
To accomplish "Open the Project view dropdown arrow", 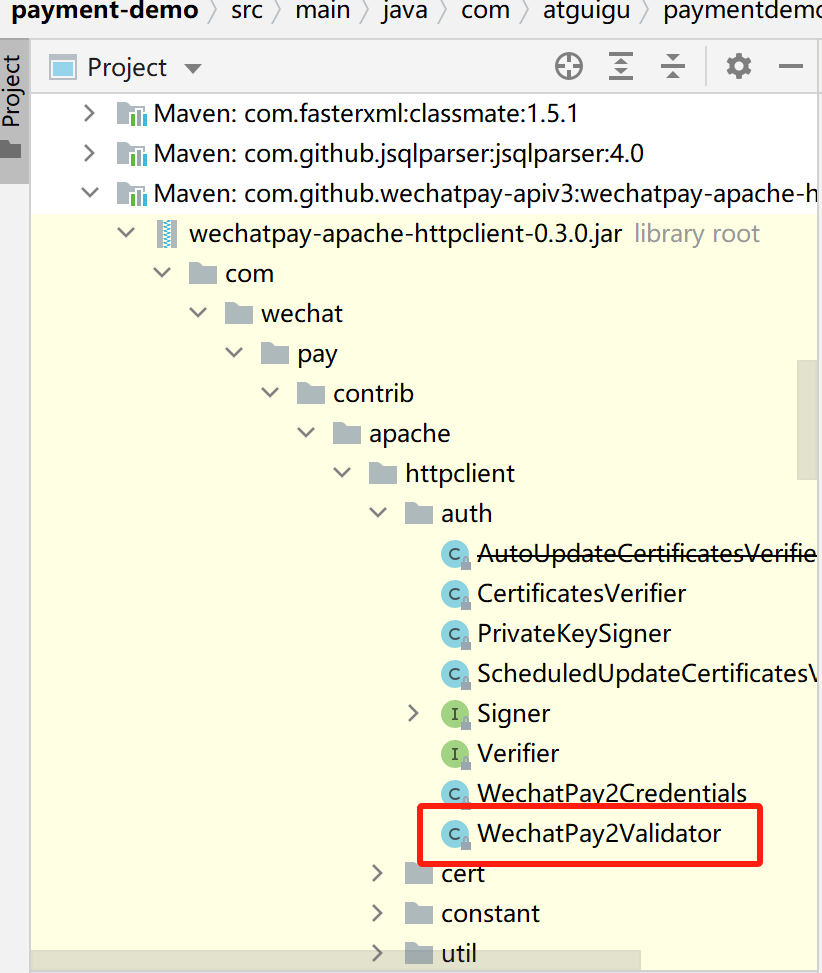I will pyautogui.click(x=193, y=68).
